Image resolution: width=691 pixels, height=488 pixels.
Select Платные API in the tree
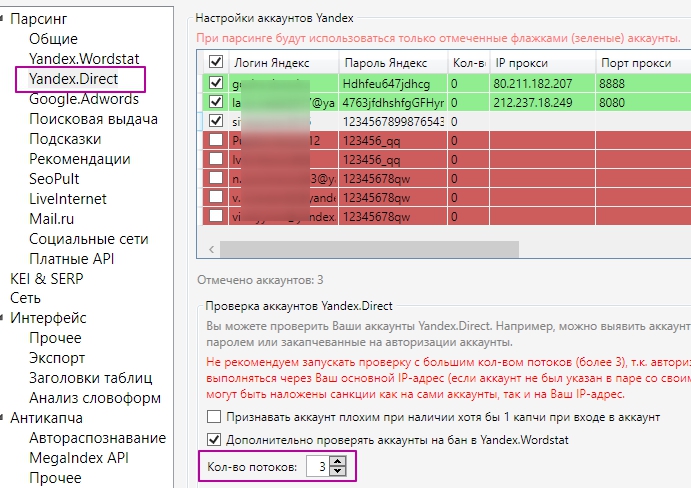pos(73,259)
